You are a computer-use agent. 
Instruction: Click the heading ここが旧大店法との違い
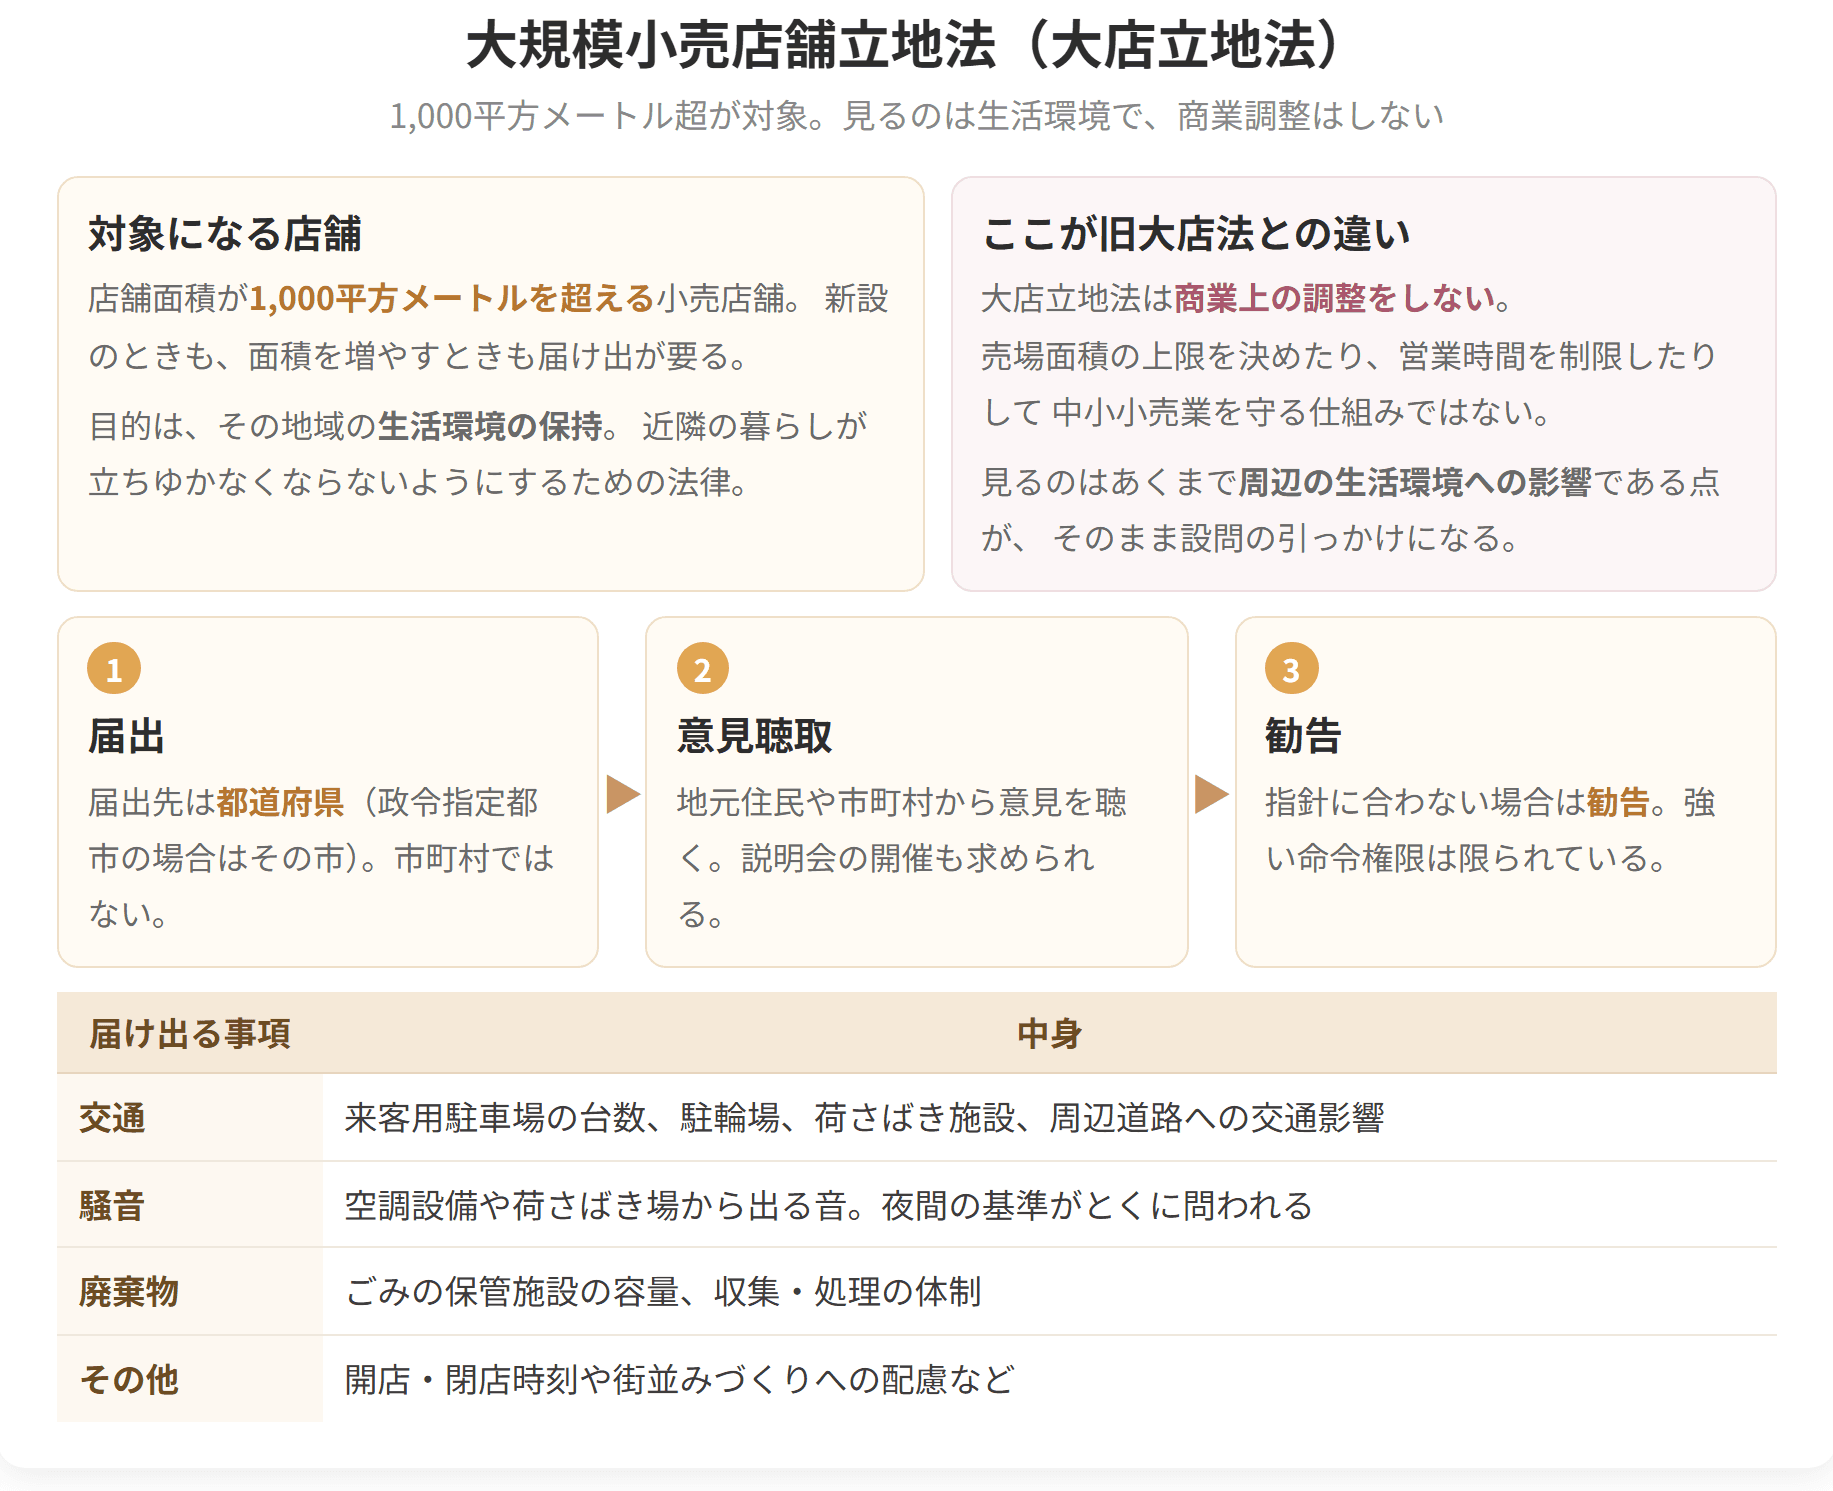coord(1196,234)
